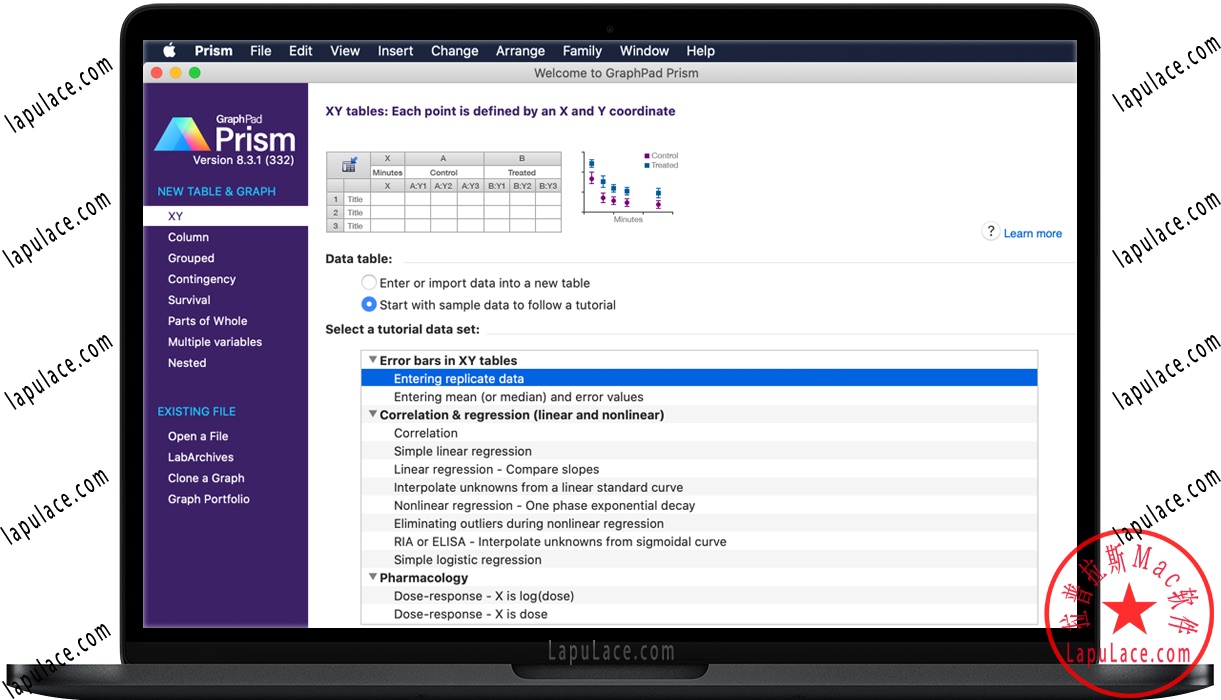Click the Learn more question mark icon
Screen dimensions: 1221x700
pyautogui.click(x=990, y=232)
